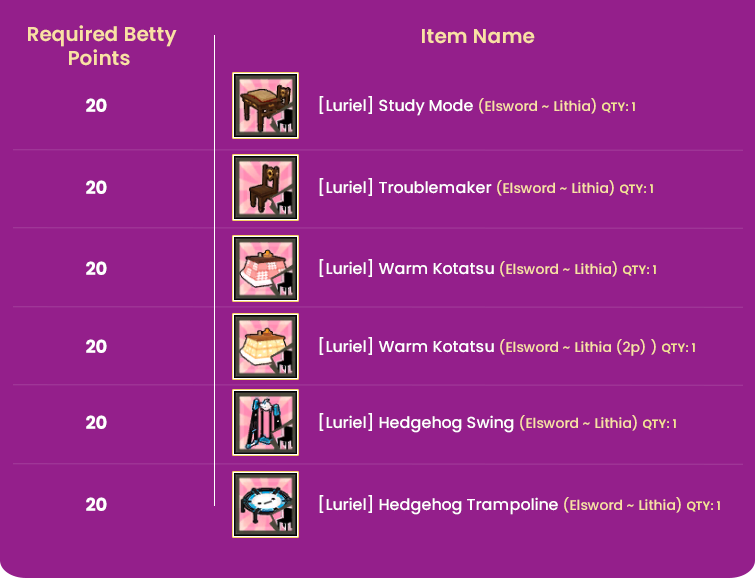Image resolution: width=755 pixels, height=578 pixels.
Task: Click the 20 points value for Troublemaker
Action: pos(96,187)
